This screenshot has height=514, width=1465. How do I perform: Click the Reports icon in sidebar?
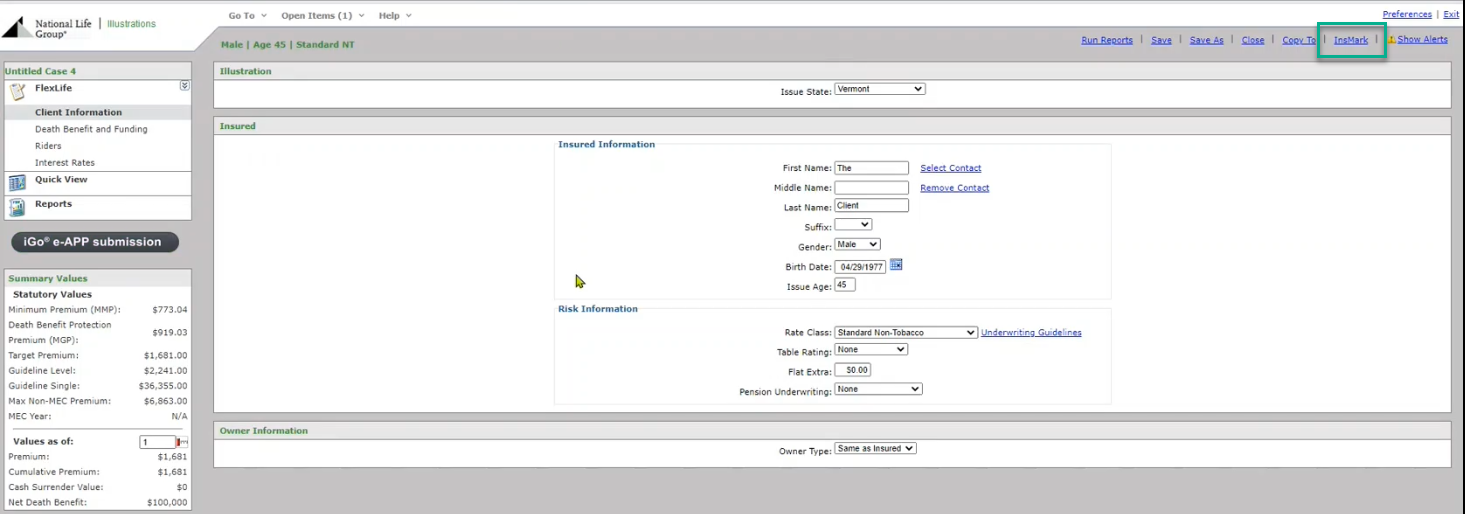click(x=17, y=207)
